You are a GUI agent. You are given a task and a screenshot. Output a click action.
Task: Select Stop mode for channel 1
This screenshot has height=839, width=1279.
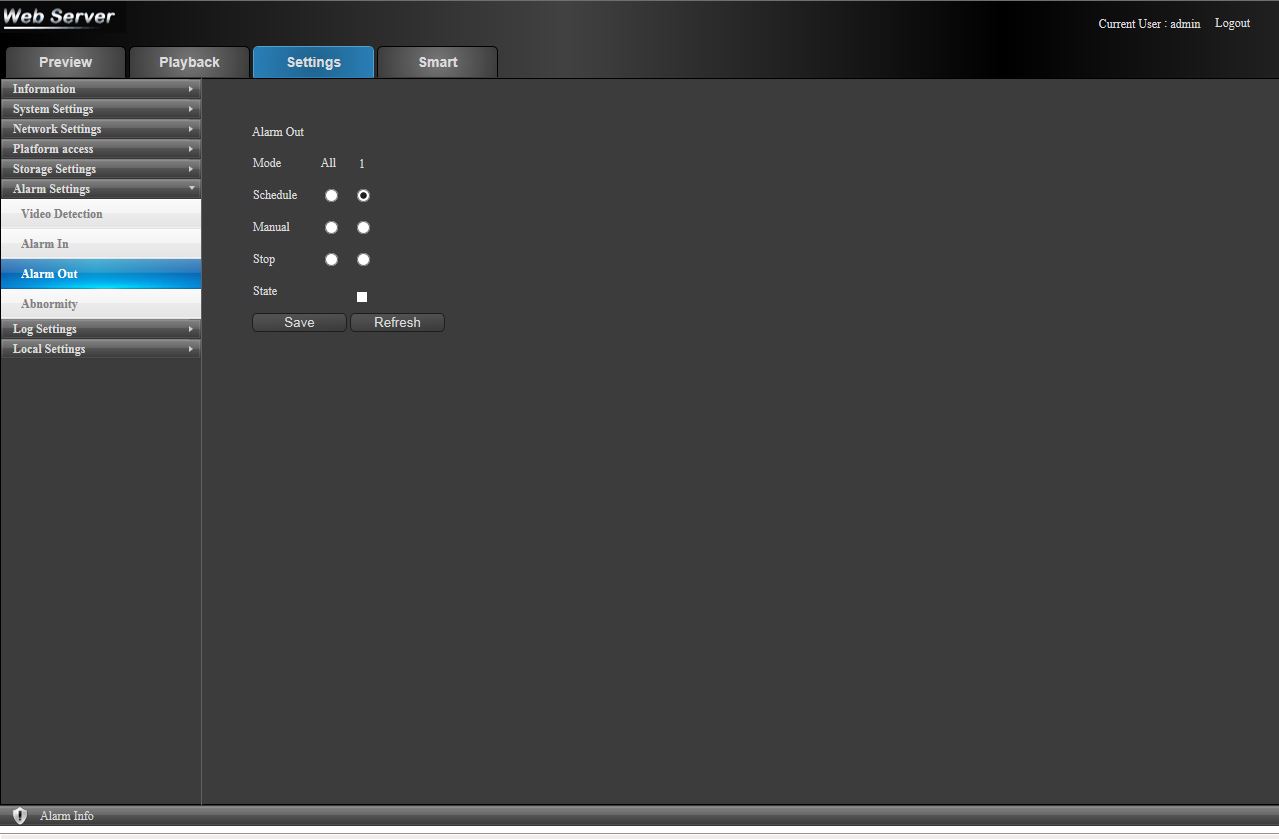363,260
